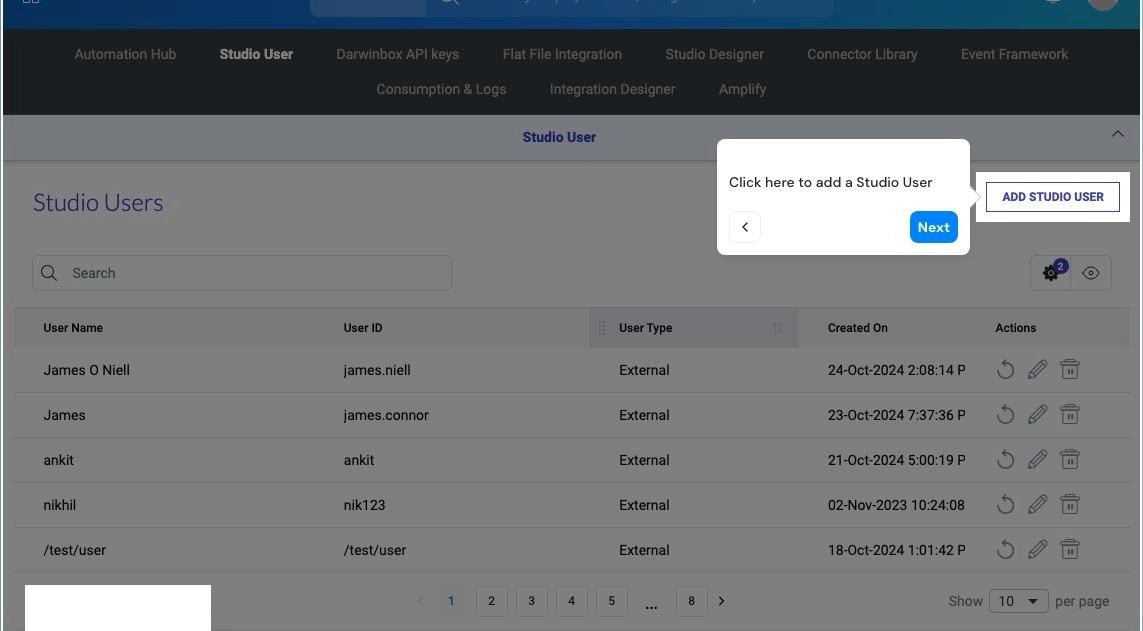Viewport: 1143px width, 631px height.
Task: Open the per page count dropdown
Action: click(1018, 601)
